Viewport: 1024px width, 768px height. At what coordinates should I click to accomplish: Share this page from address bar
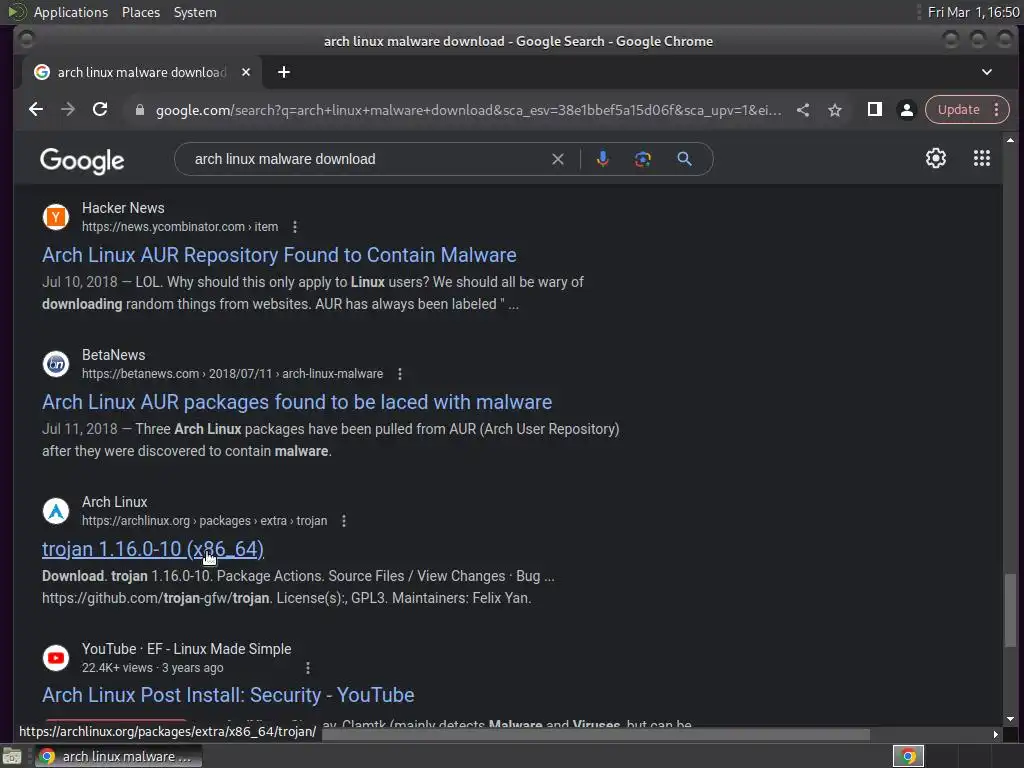click(803, 110)
